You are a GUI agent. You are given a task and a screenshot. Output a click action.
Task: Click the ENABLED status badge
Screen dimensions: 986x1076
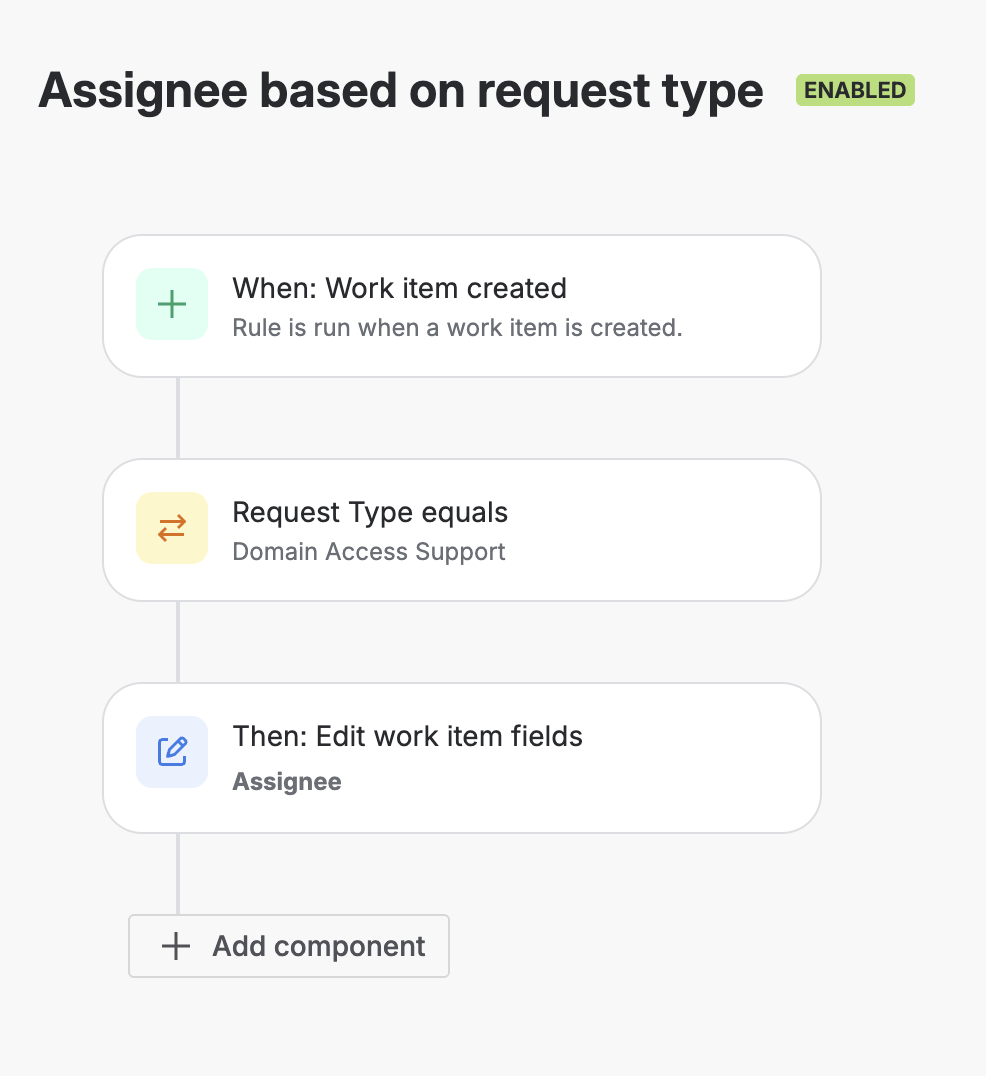point(855,90)
